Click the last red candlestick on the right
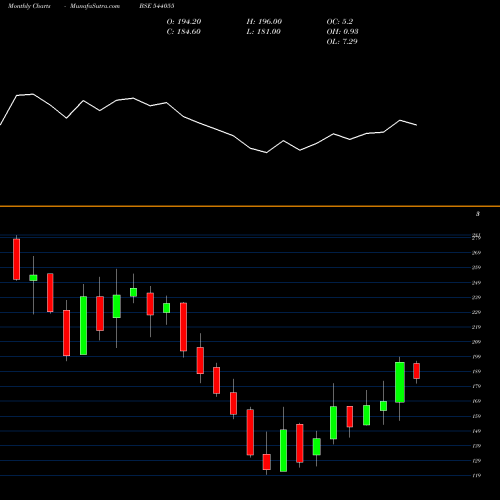 pyautogui.click(x=416, y=371)
